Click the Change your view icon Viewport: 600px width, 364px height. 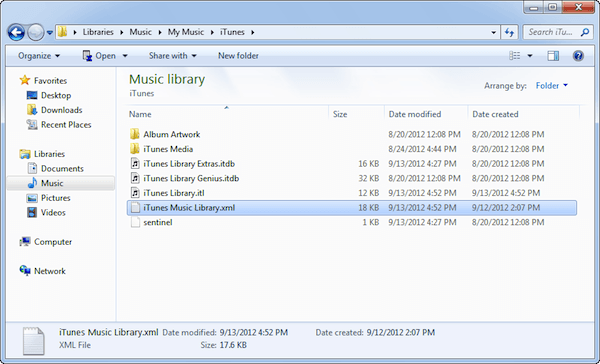click(x=515, y=56)
